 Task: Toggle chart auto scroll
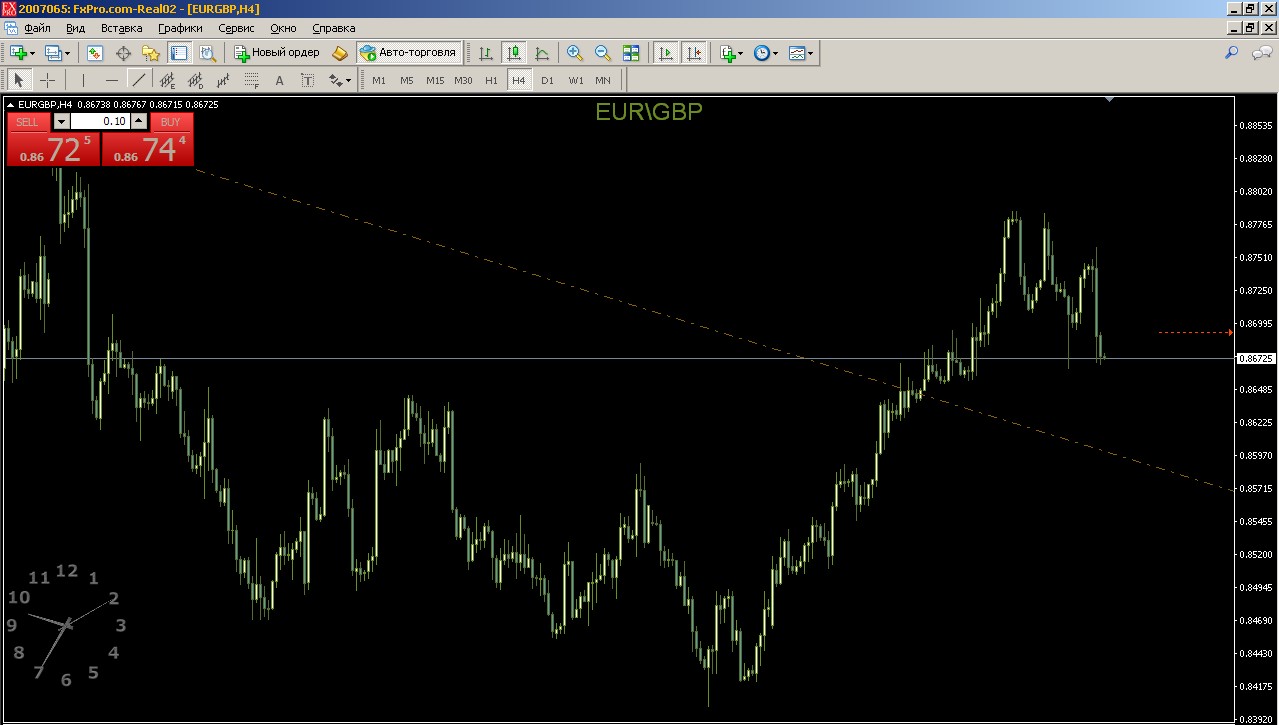pyautogui.click(x=665, y=53)
